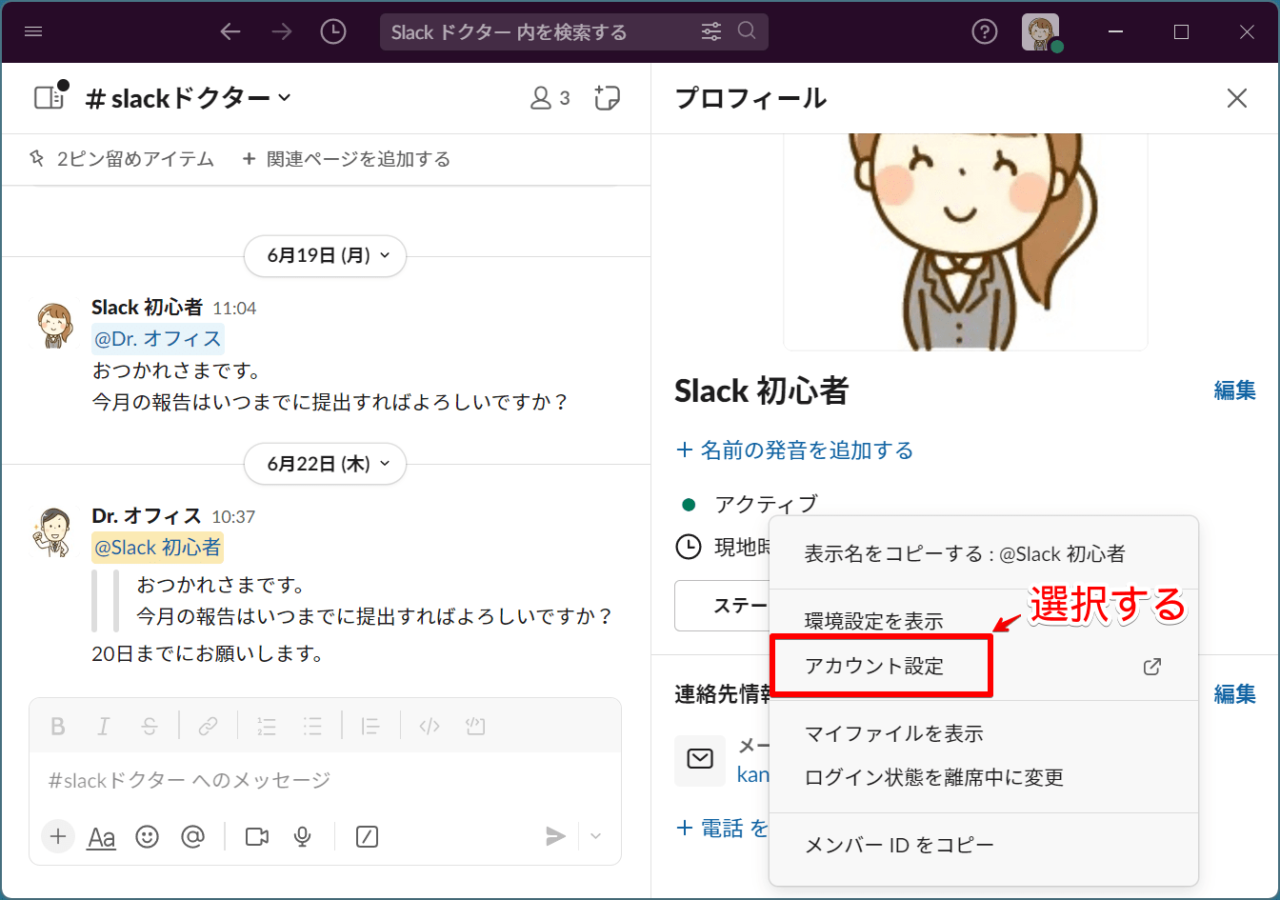Insert a bulleted list in composer
This screenshot has width=1280, height=900.
tap(312, 726)
